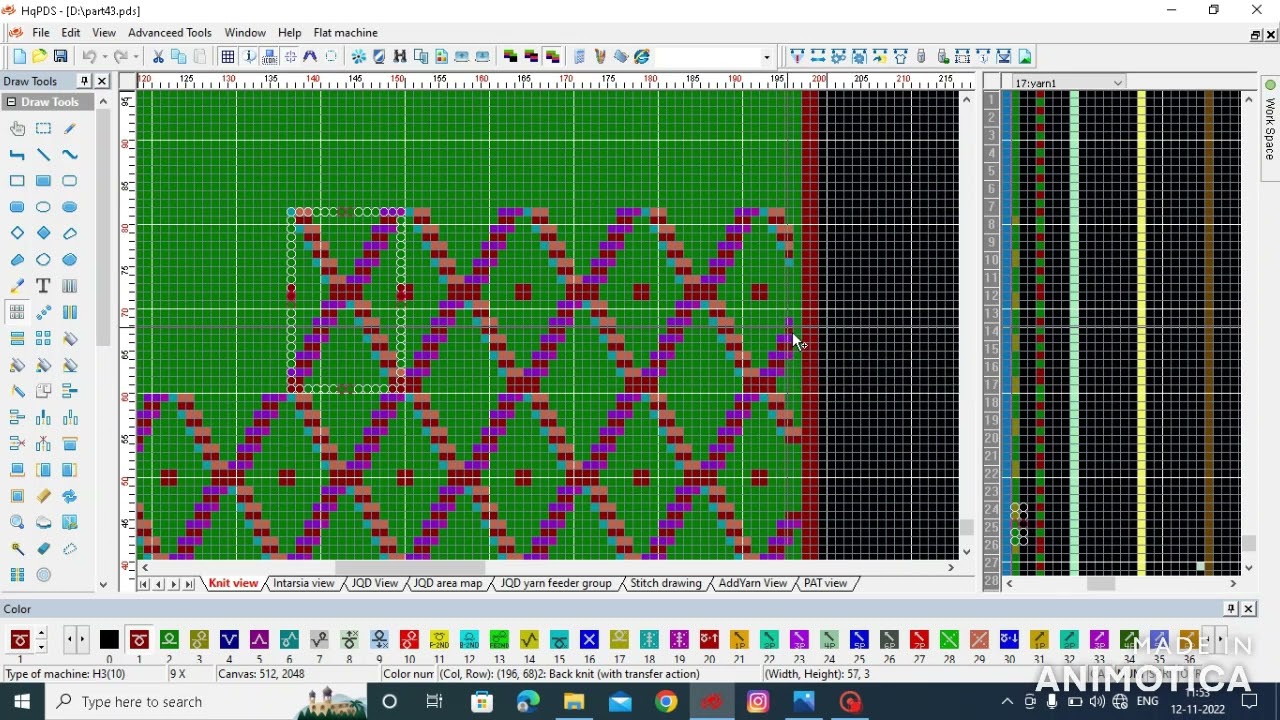Click the Redo arrow icon
Image resolution: width=1280 pixels, height=720 pixels.
click(121, 57)
